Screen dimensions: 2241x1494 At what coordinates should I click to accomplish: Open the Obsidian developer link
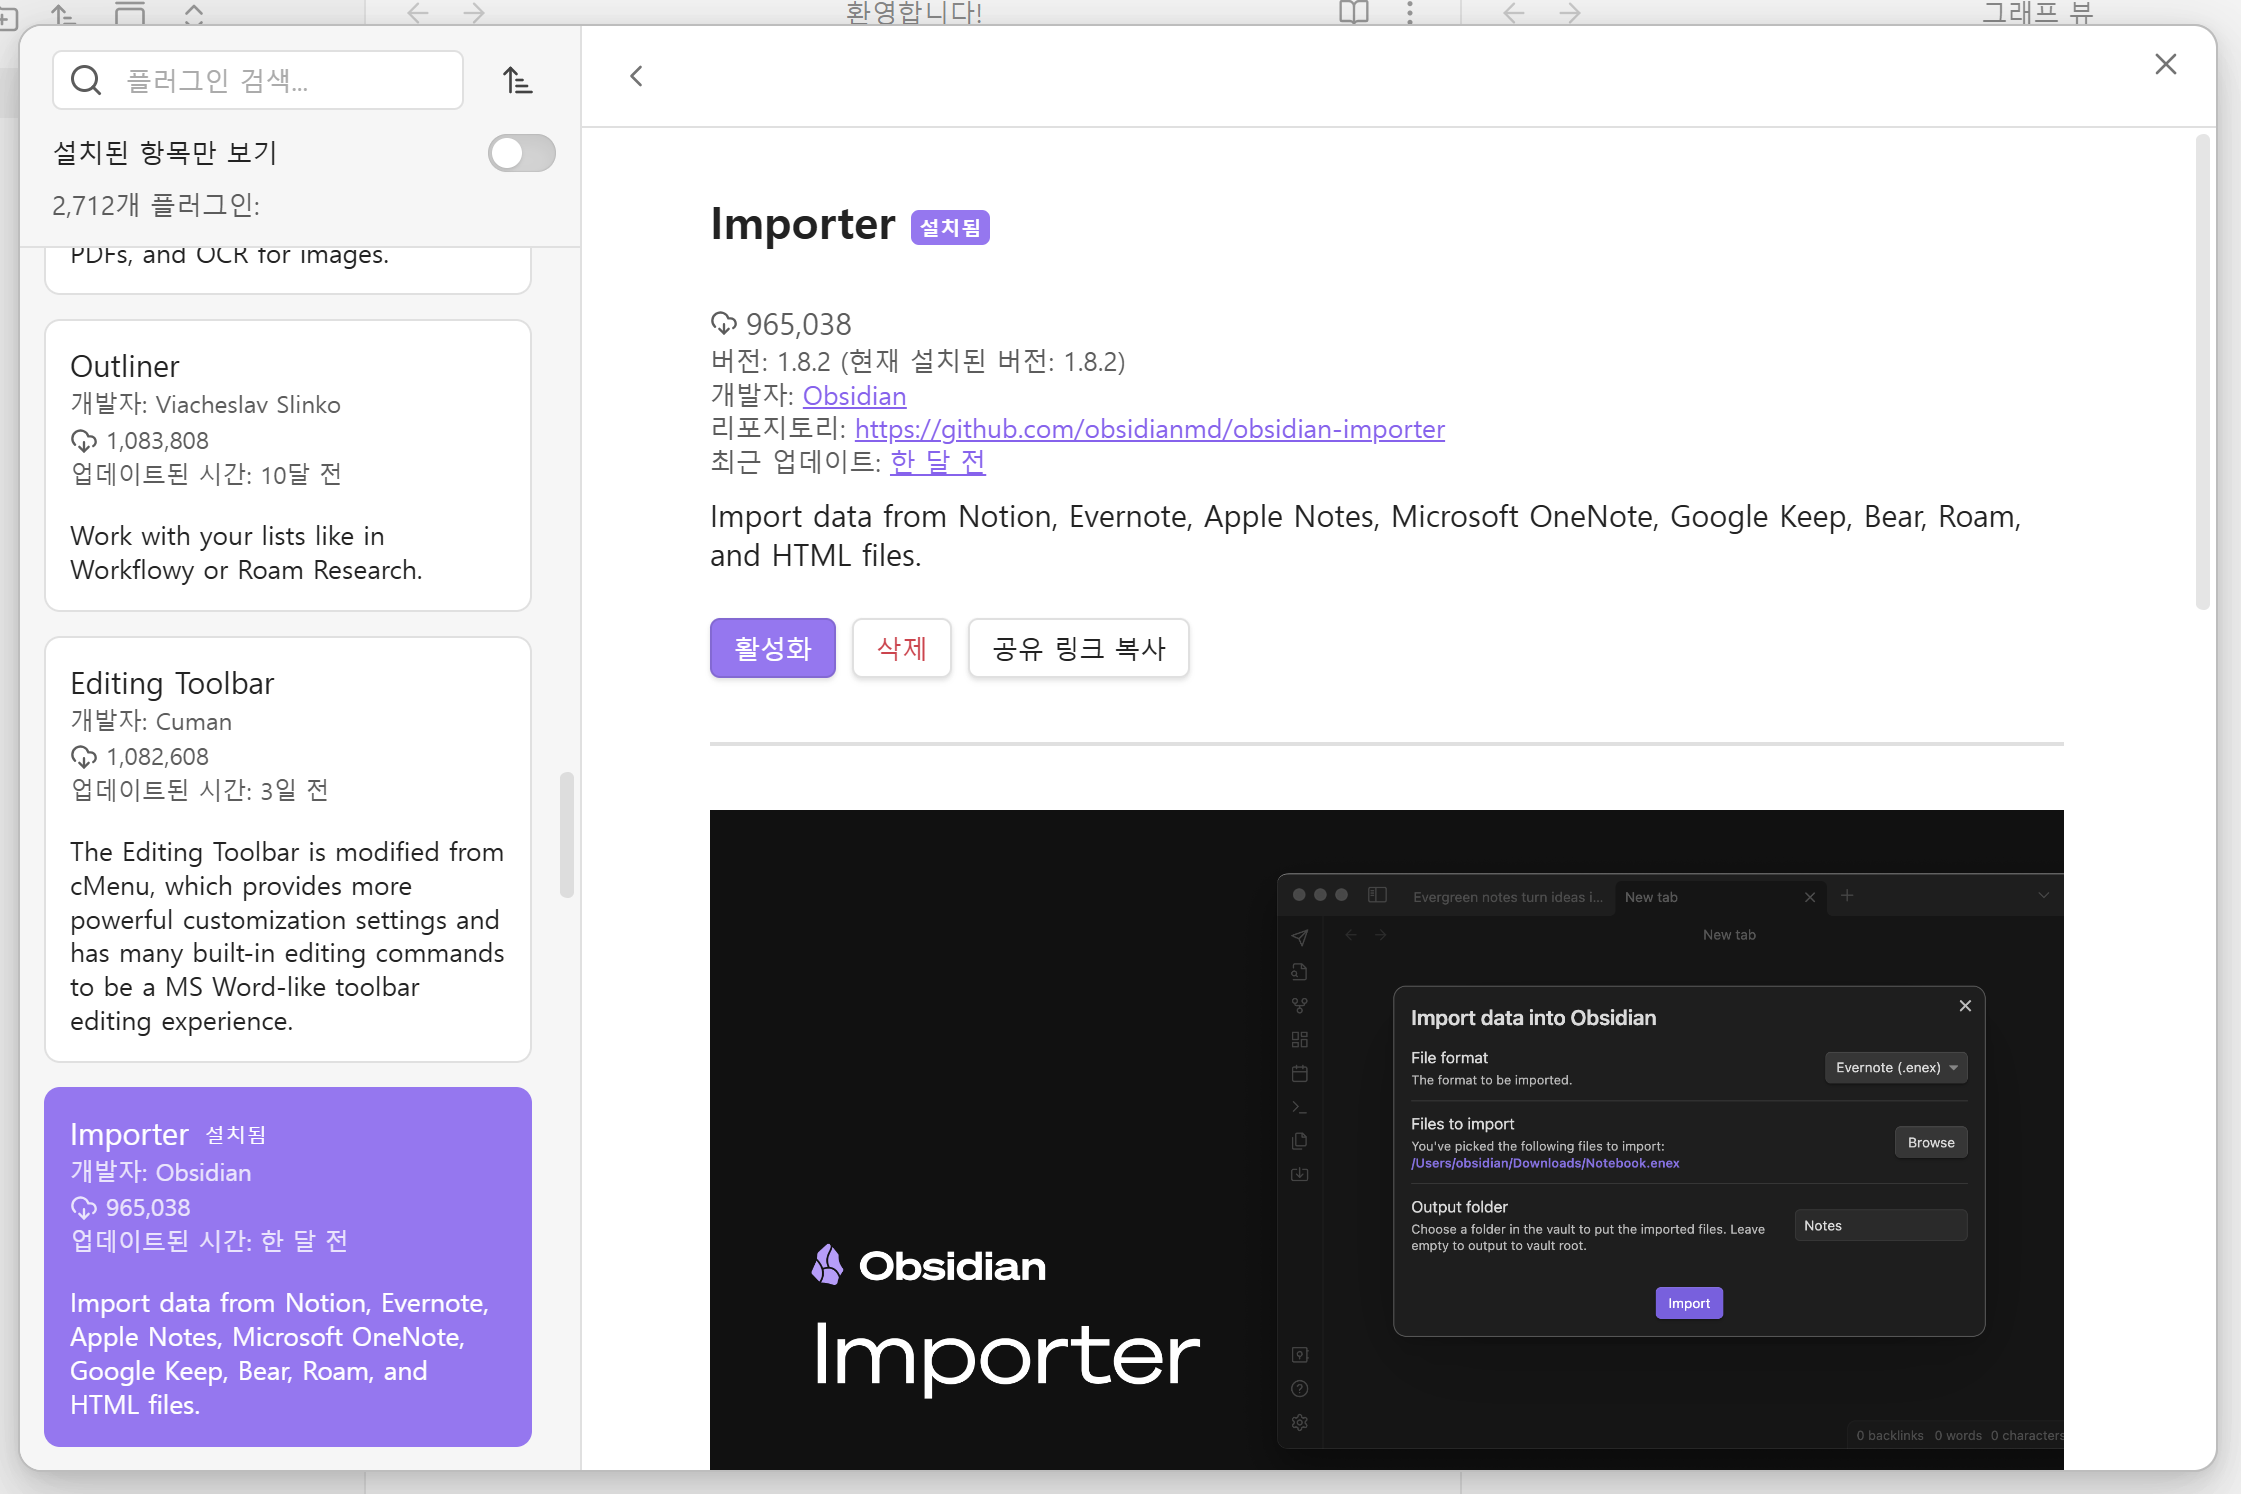tap(854, 396)
